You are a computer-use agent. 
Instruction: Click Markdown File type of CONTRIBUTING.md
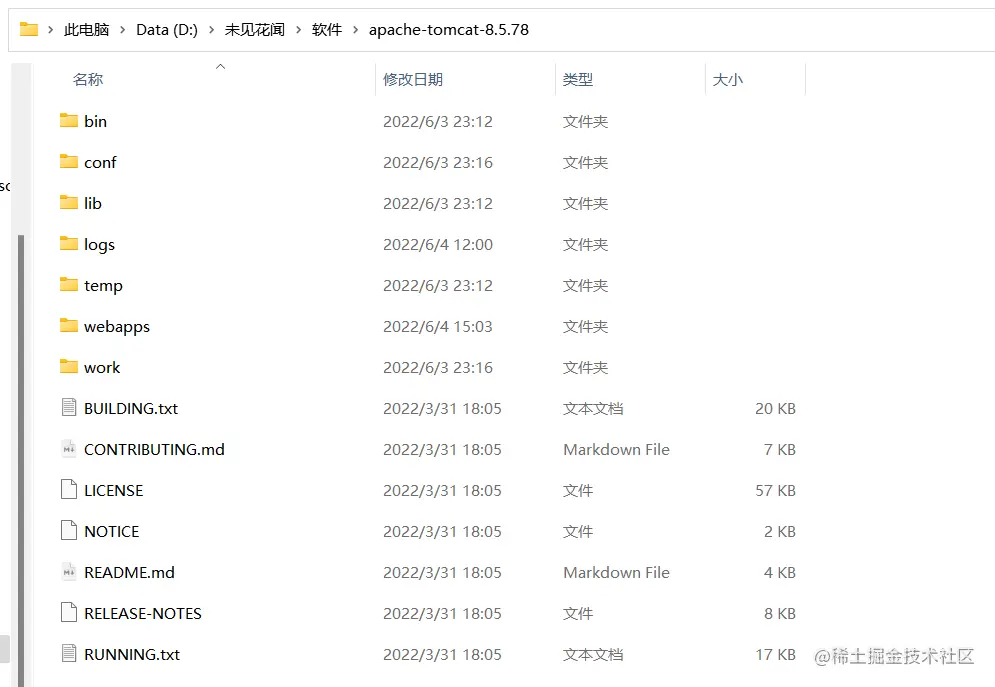click(616, 449)
